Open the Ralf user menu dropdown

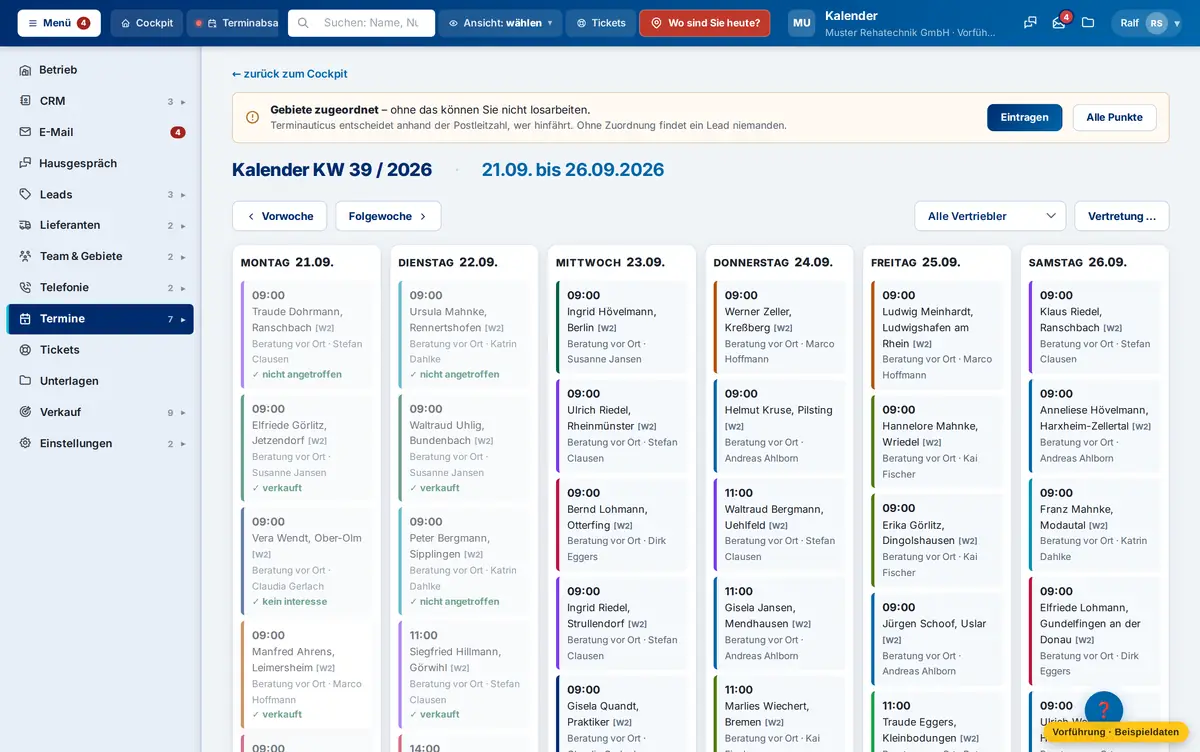point(1146,23)
